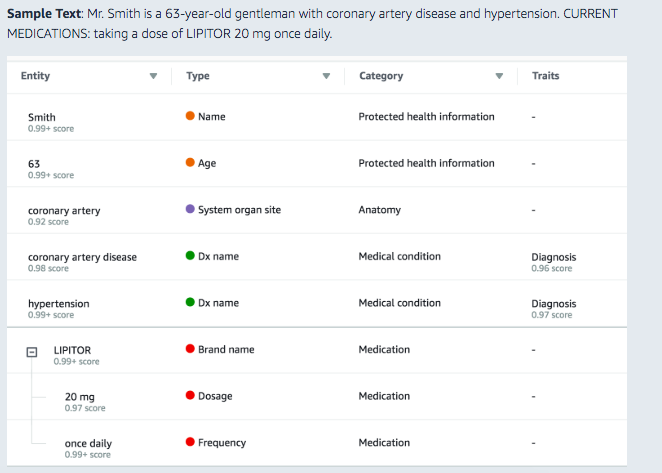662x473 pixels.
Task: Open the Type column filter dropdown
Action: [x=326, y=76]
